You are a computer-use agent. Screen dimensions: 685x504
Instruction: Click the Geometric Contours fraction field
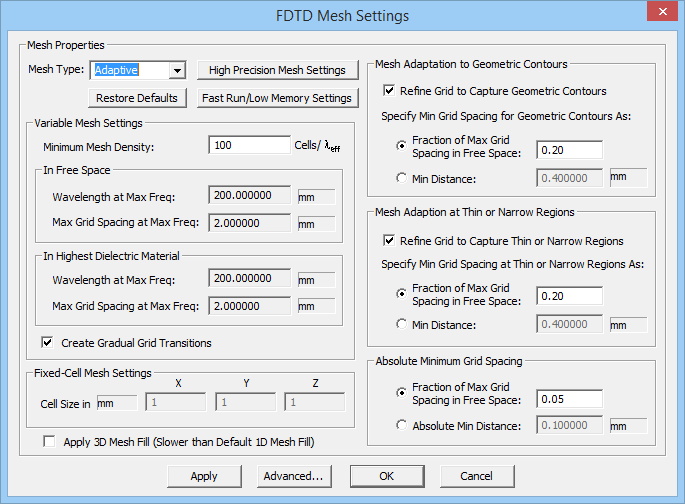[569, 150]
